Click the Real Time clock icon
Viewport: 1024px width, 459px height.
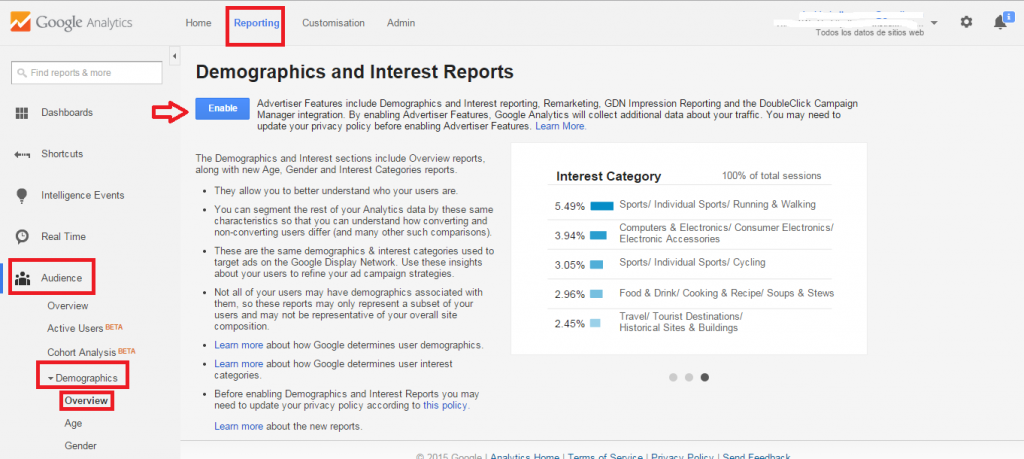click(22, 236)
